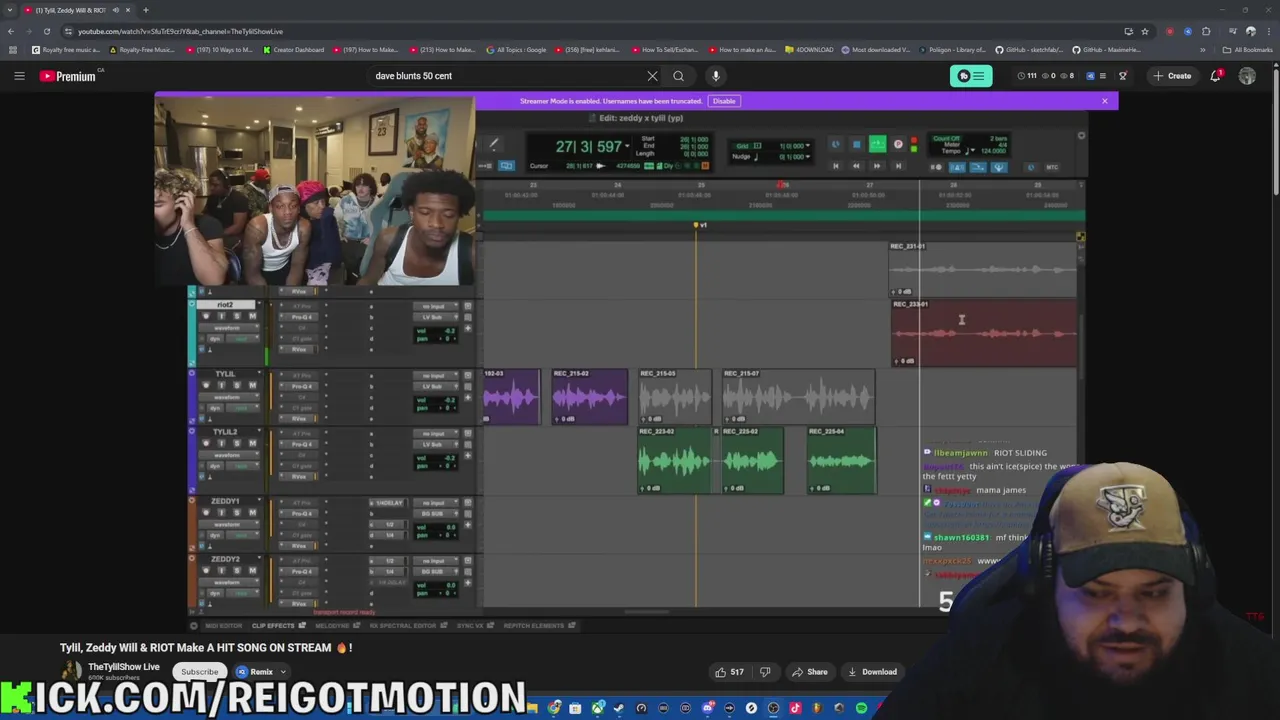Open Spotify from the taskbar
1280x720 pixels.
tap(861, 708)
